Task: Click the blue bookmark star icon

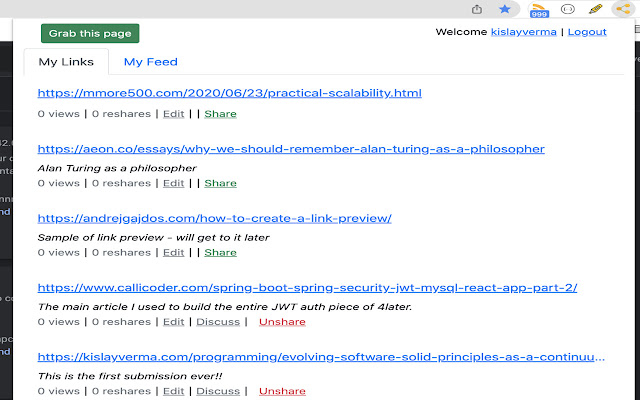Action: [x=505, y=9]
